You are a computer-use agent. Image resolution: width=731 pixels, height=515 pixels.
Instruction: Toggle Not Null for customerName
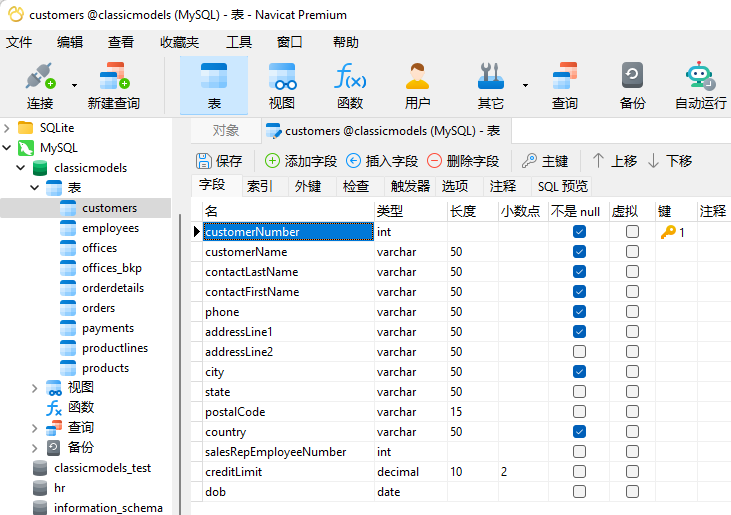pyautogui.click(x=579, y=252)
